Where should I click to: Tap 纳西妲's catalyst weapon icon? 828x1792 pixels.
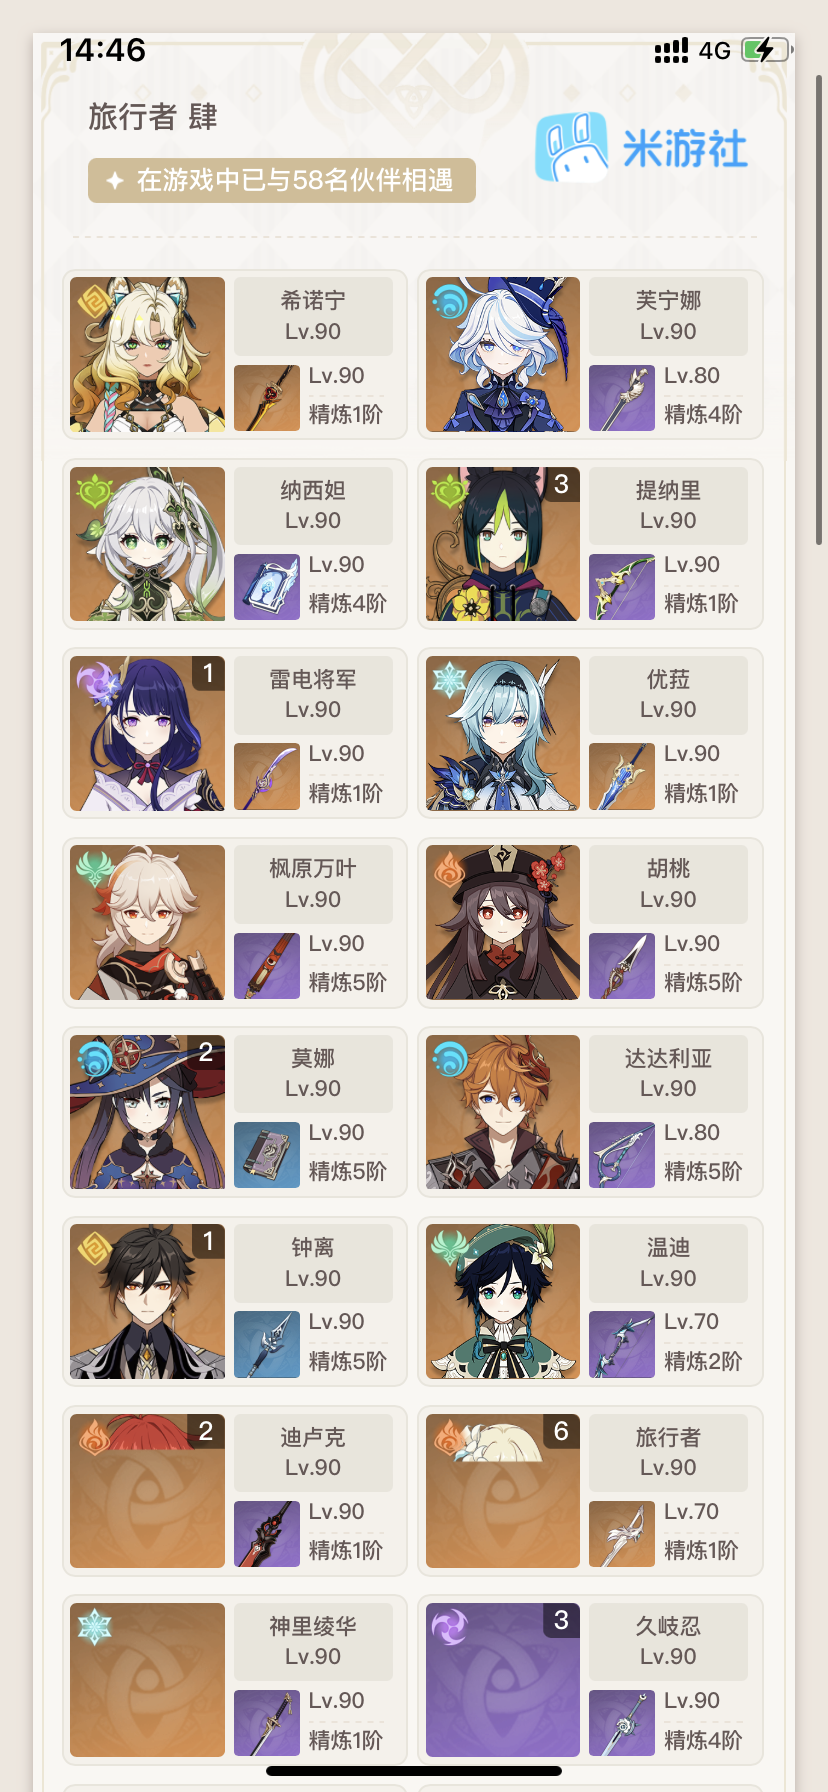[x=267, y=587]
